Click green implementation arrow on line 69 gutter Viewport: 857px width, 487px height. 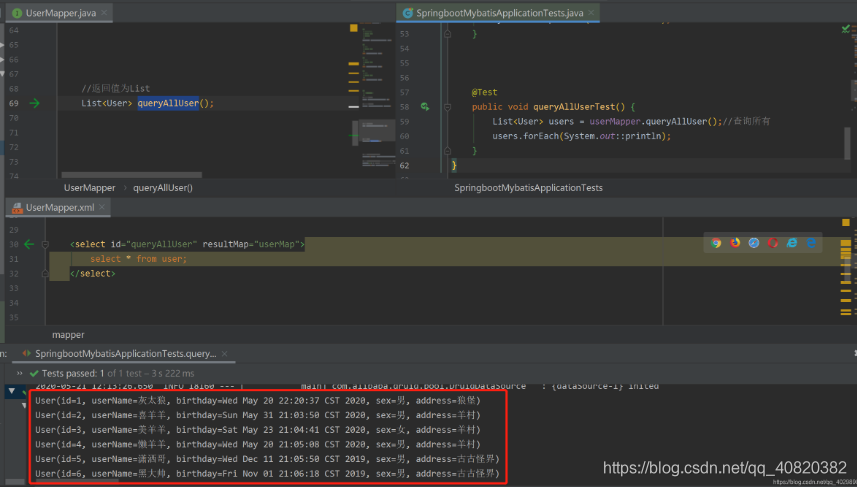click(34, 103)
